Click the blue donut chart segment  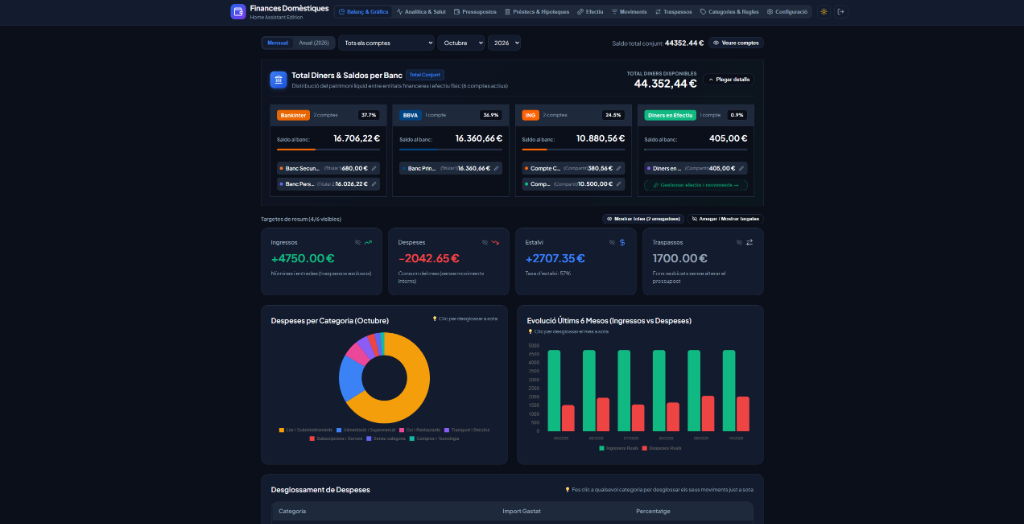tap(351, 379)
